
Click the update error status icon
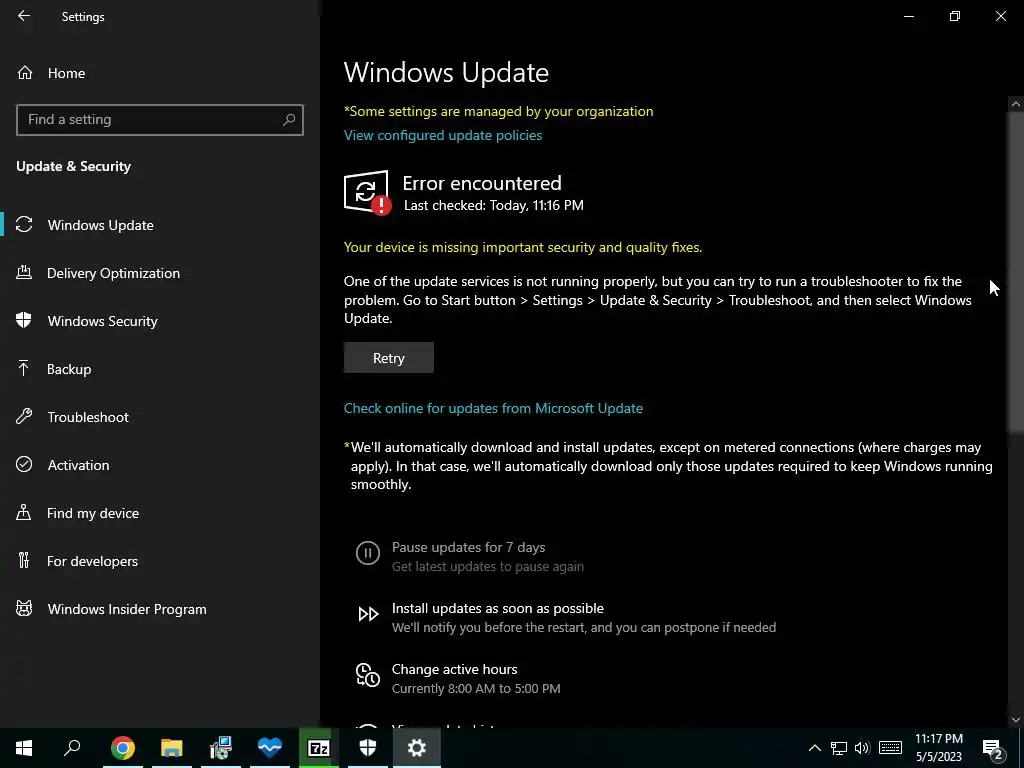pos(367,193)
